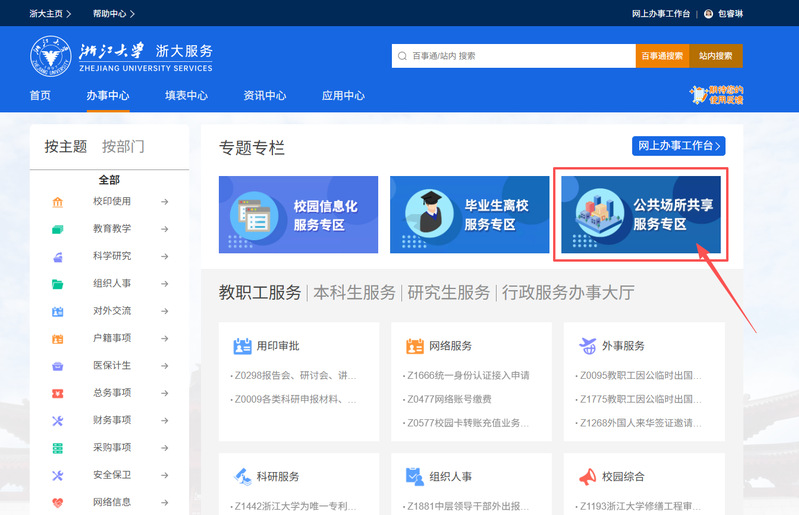Click the 校园综合 megaphone icon

tap(588, 476)
